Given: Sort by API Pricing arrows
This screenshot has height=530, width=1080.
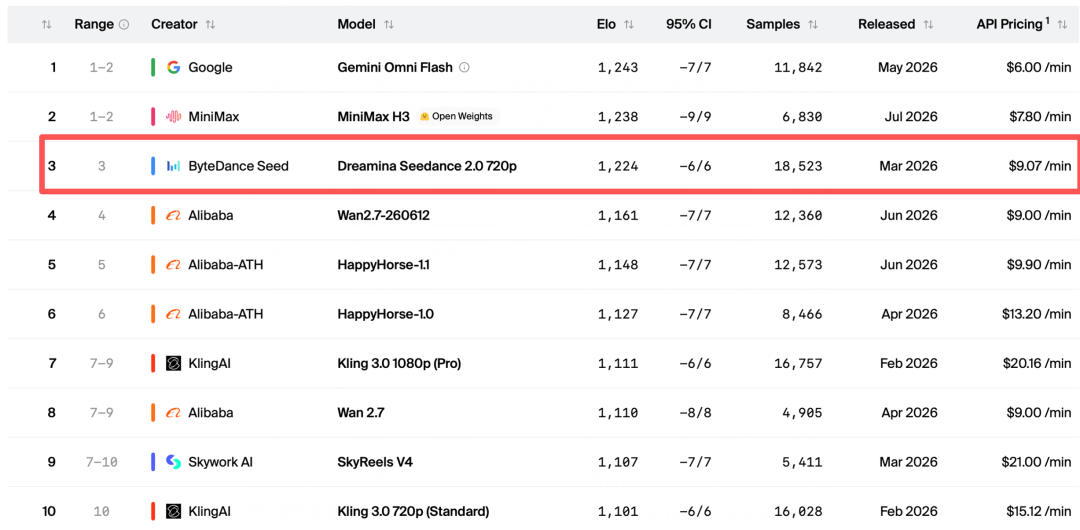Looking at the screenshot, I should pos(1061,25).
